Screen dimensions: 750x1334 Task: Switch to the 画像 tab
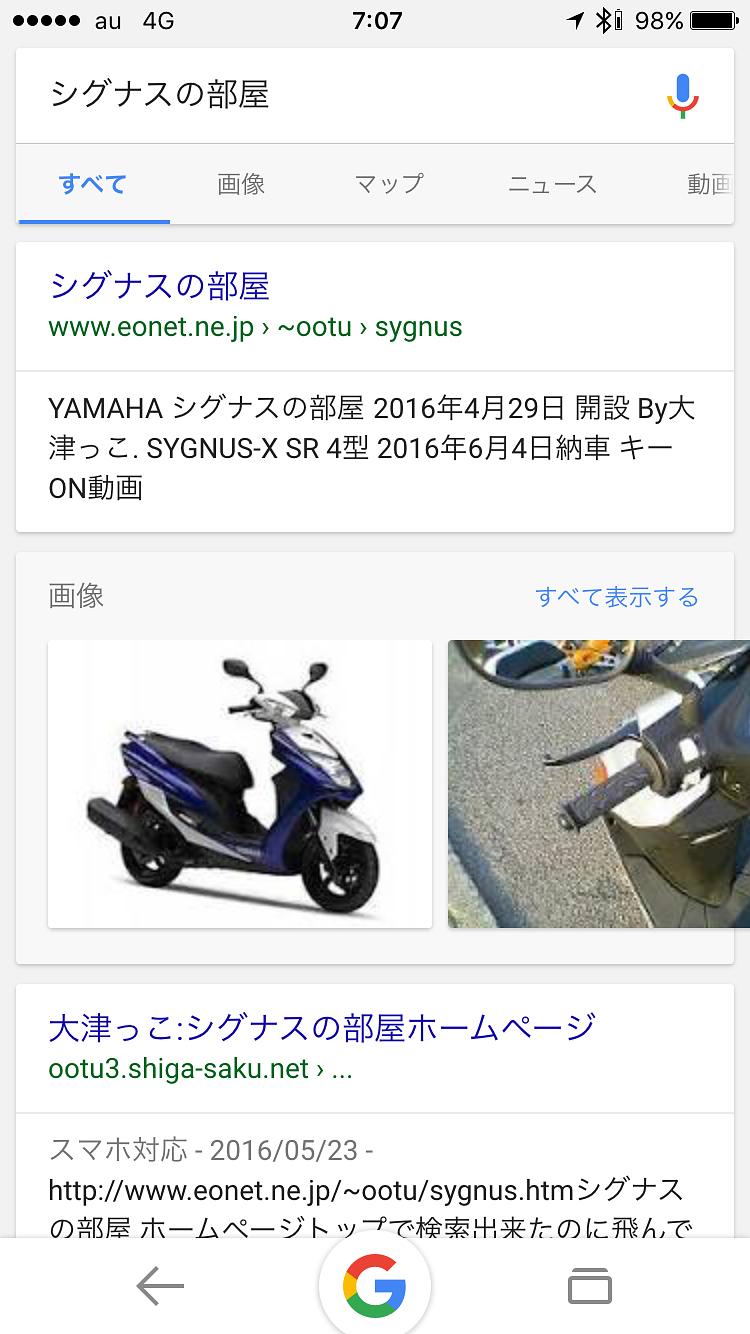pyautogui.click(x=241, y=184)
